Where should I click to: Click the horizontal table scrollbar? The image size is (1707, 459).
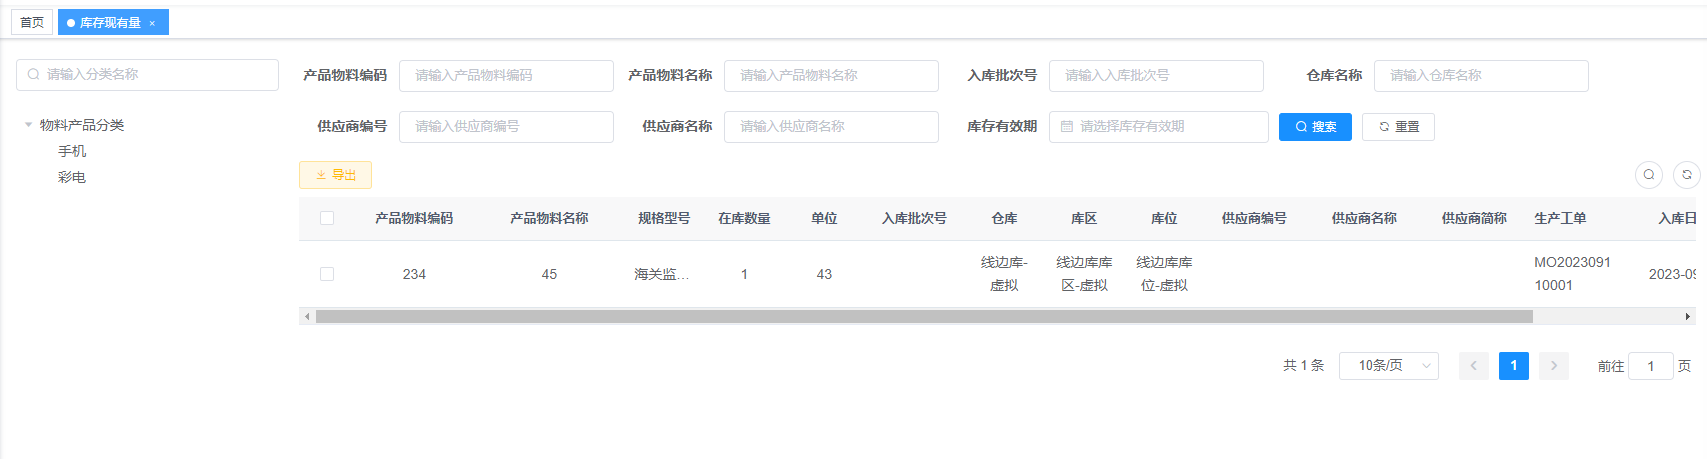coord(923,317)
